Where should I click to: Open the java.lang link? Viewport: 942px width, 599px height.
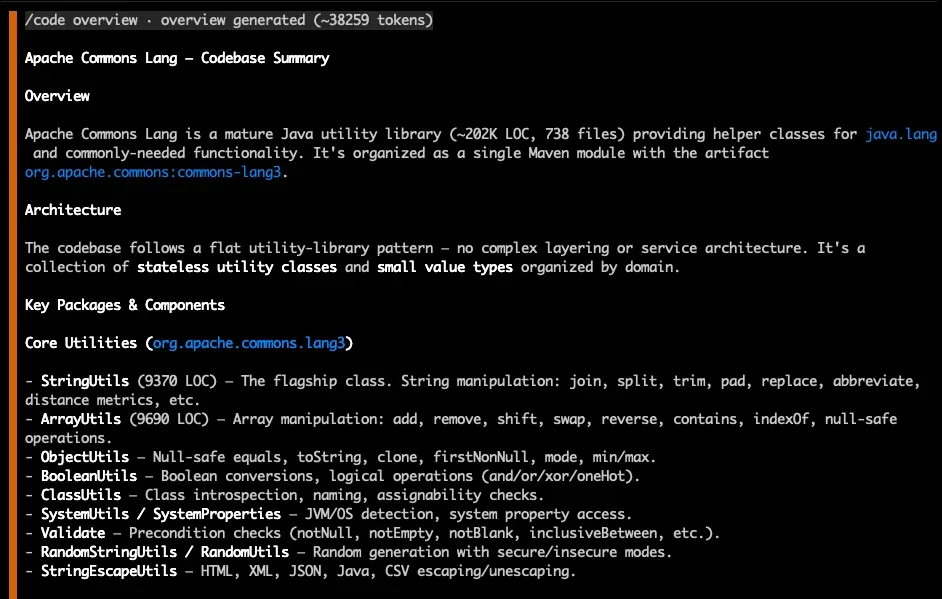(901, 134)
